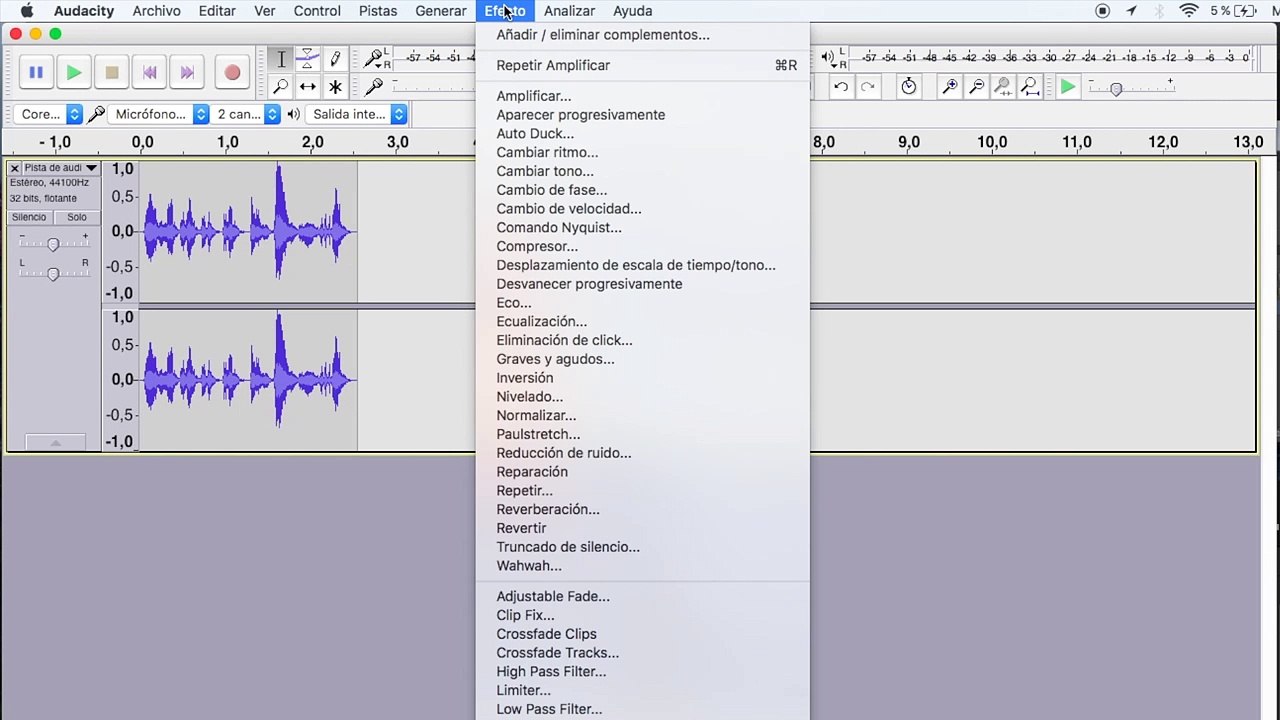Viewport: 1280px width, 720px height.
Task: Start playback with the green Play button
Action: 74,72
